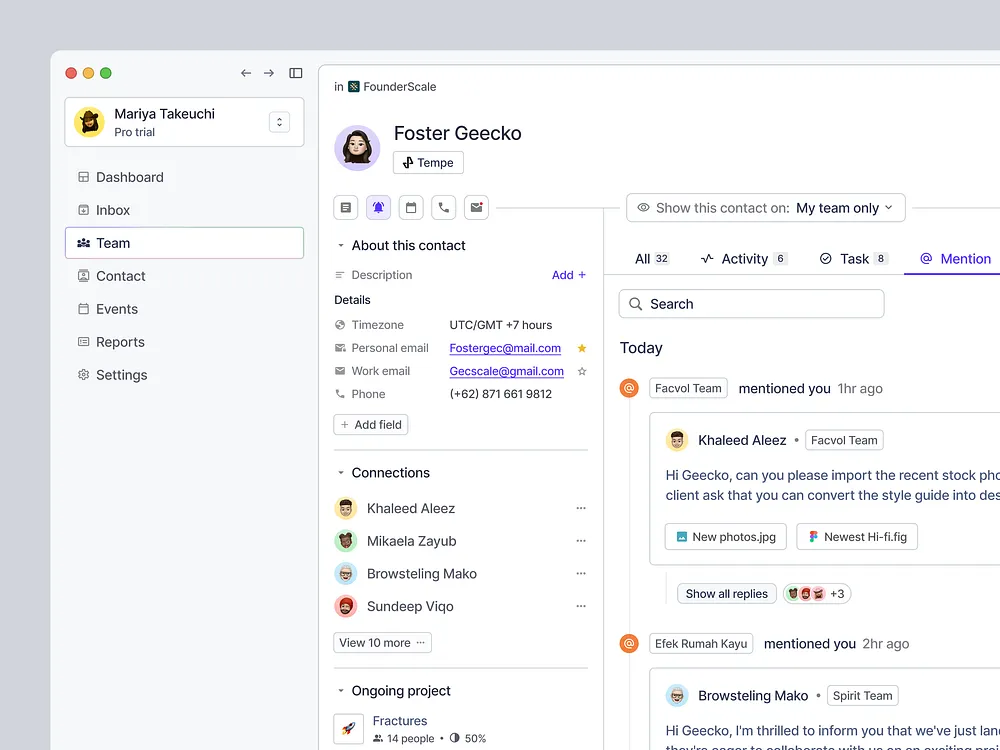Click the Efek Rumah Kayu tag

(x=701, y=643)
